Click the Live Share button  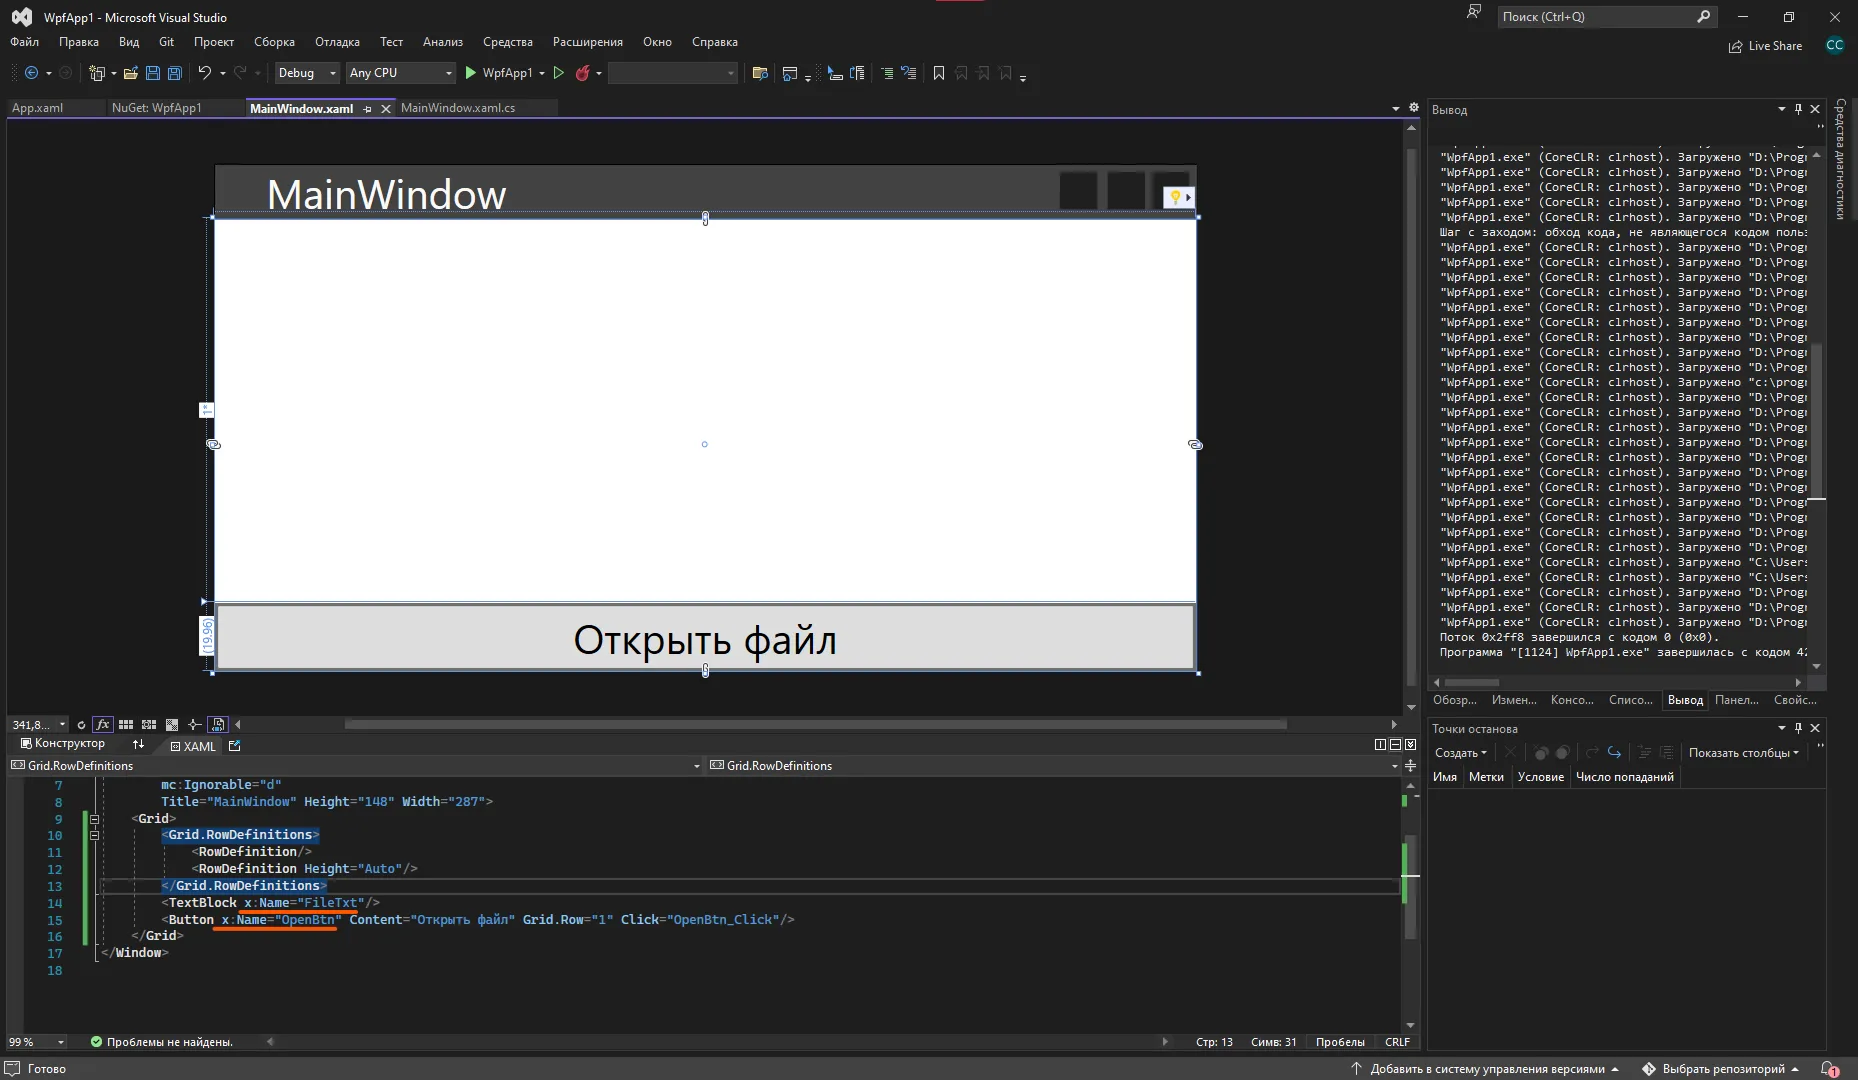[1766, 46]
